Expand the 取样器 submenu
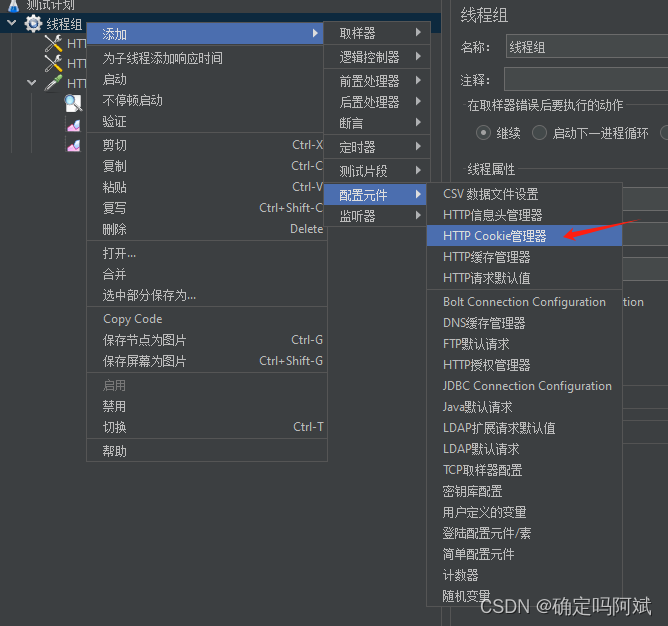This screenshot has height=626, width=668. [x=377, y=33]
